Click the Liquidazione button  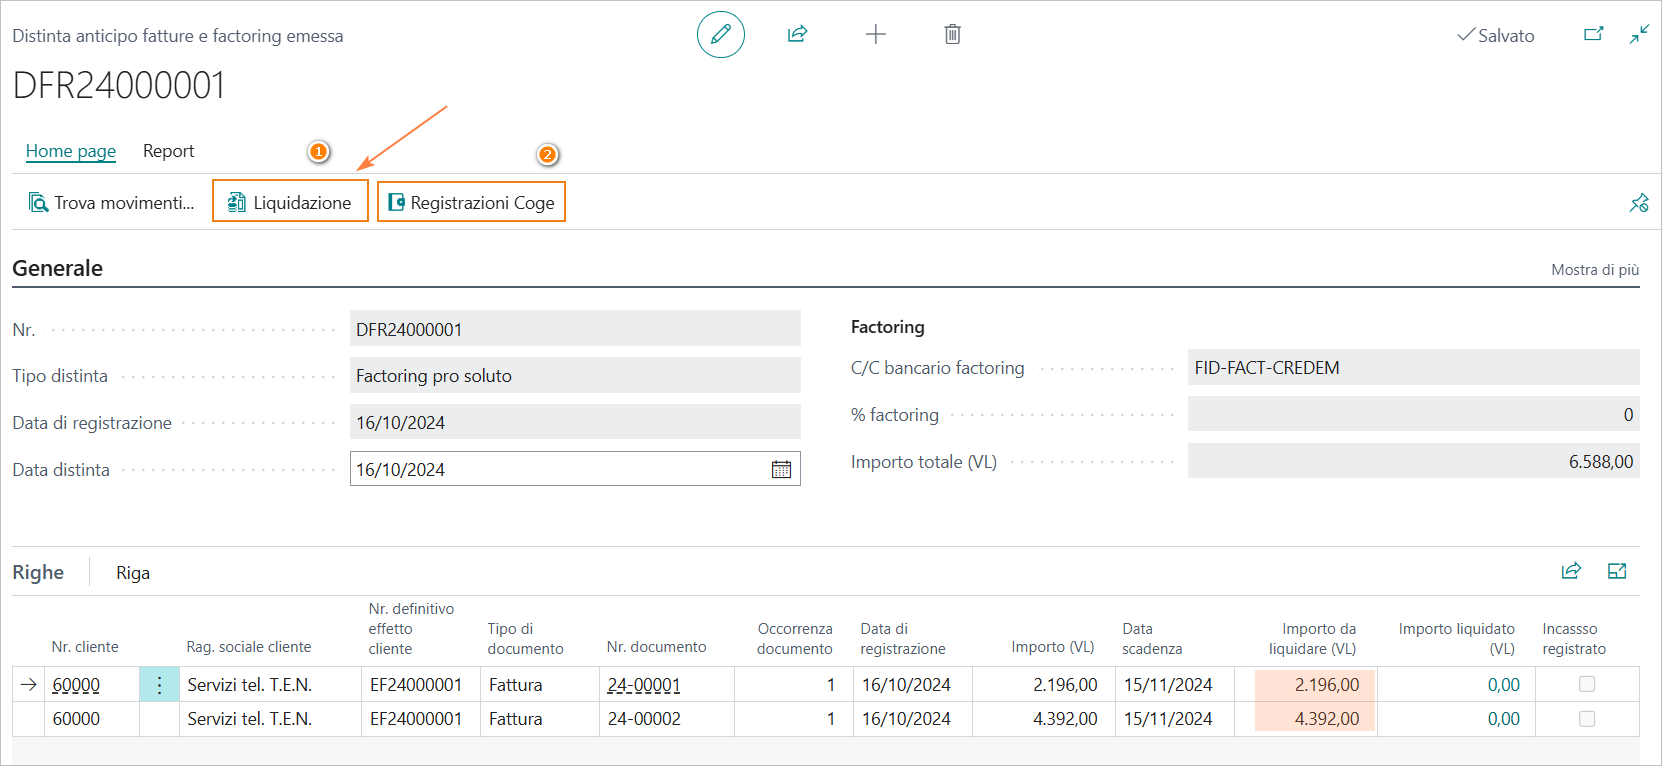(290, 202)
